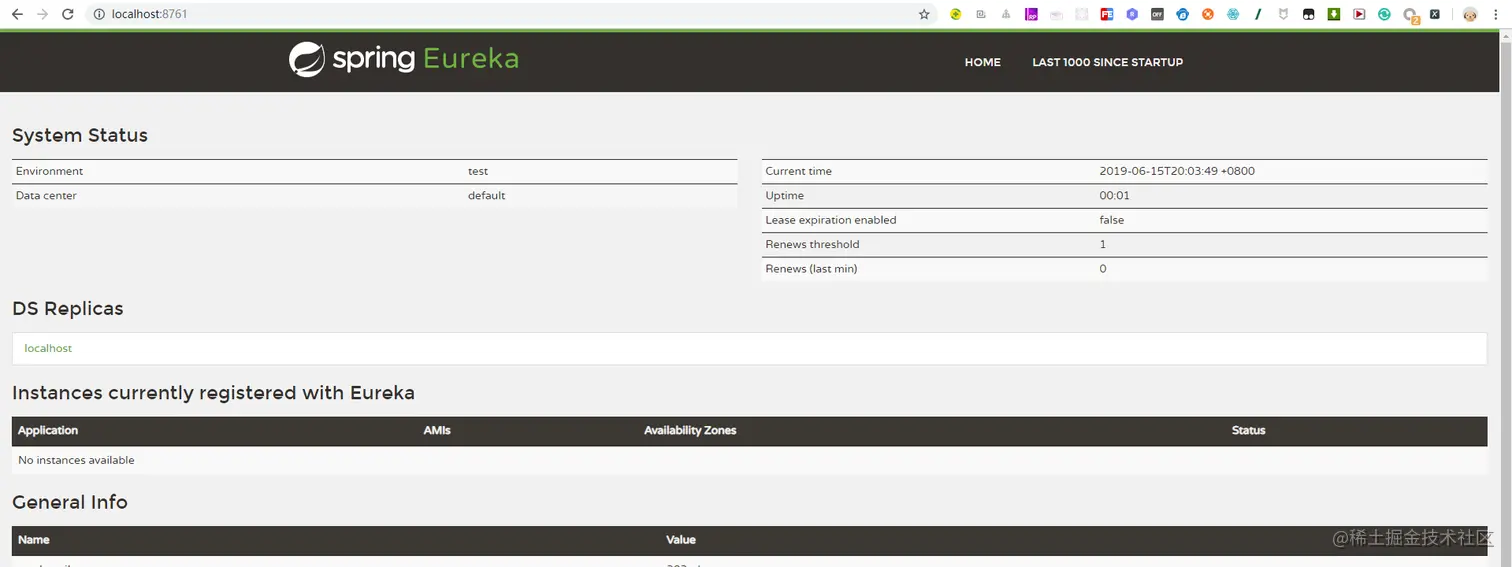Open the React atom extension icon

click(1233, 14)
